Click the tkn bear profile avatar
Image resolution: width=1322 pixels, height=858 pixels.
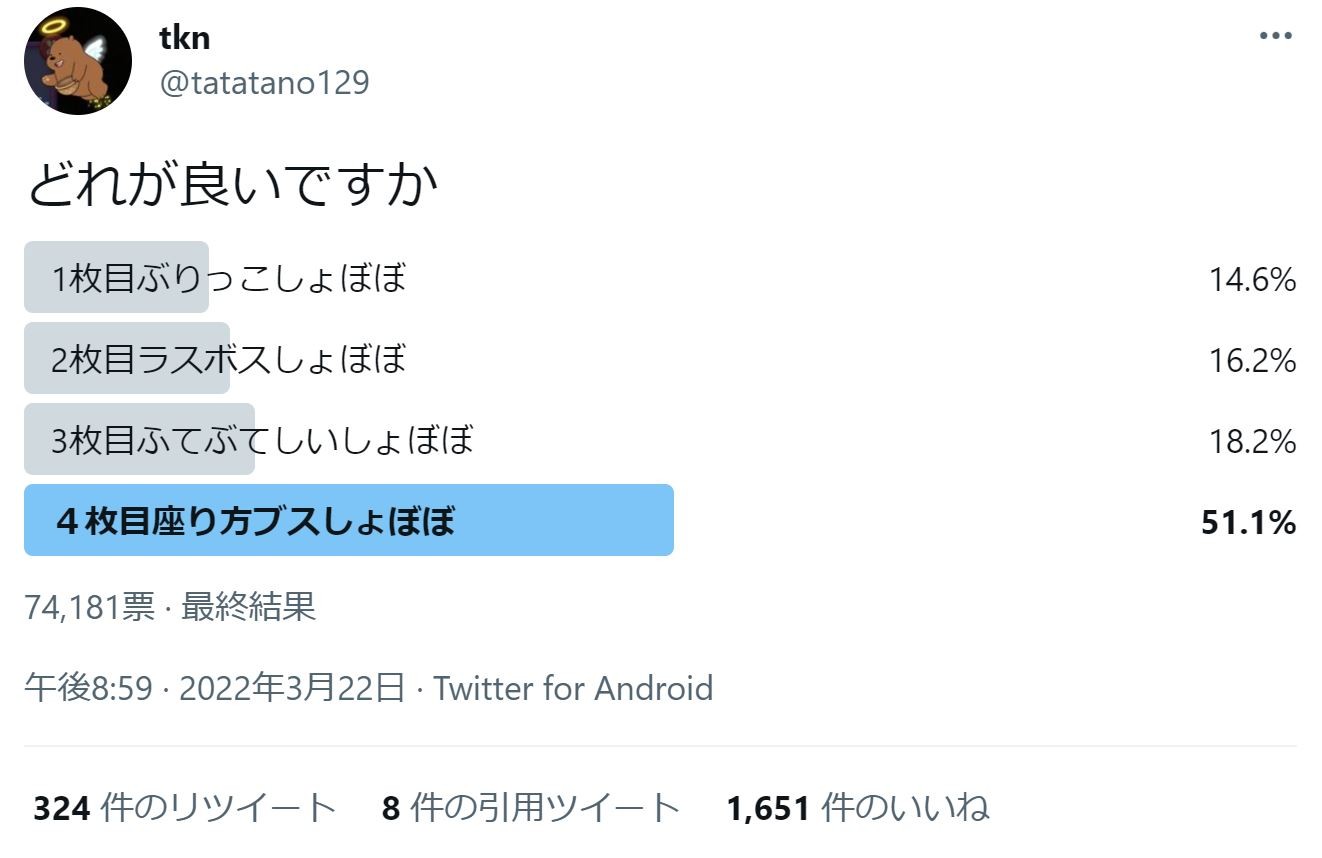pos(78,61)
